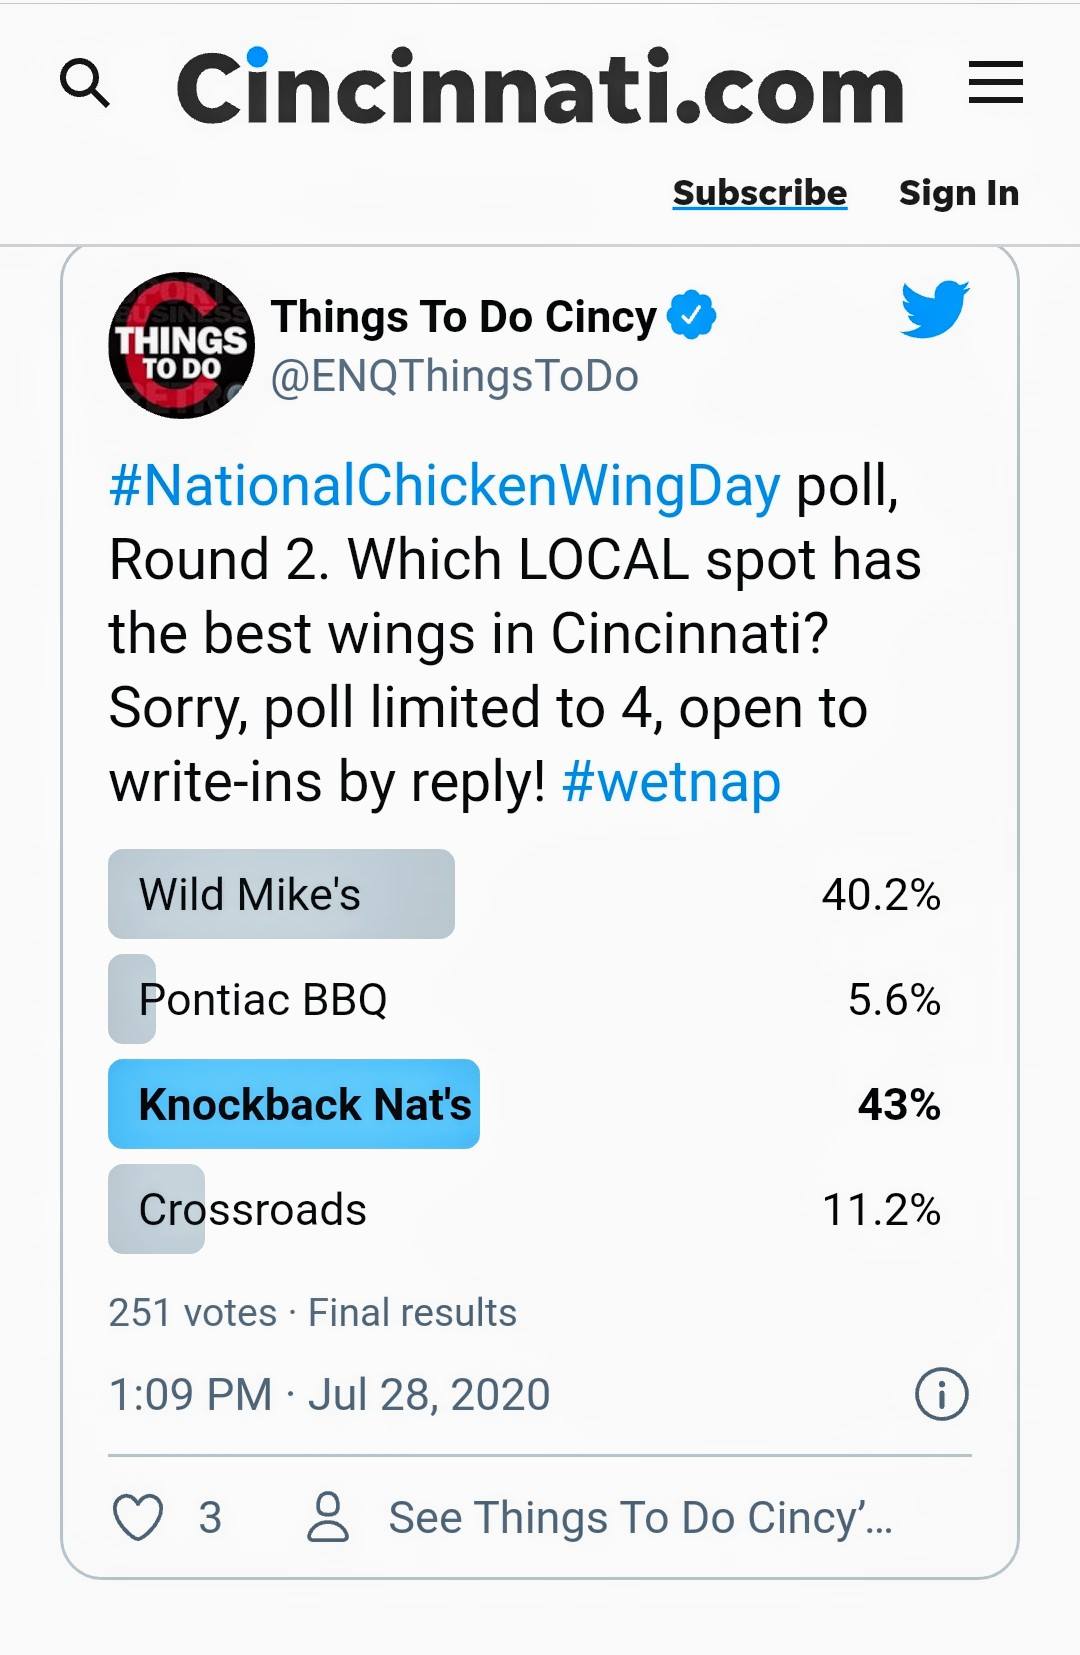Tap the Twitter bird logo

934,308
